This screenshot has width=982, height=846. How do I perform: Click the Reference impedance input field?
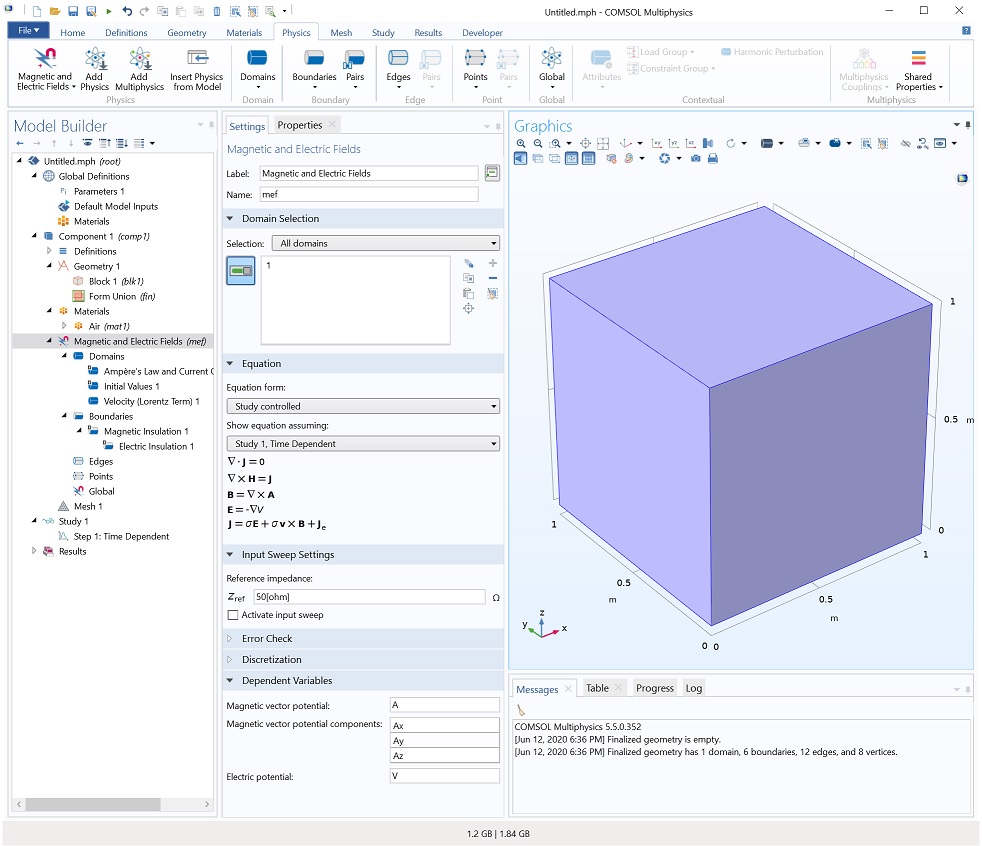[368, 597]
